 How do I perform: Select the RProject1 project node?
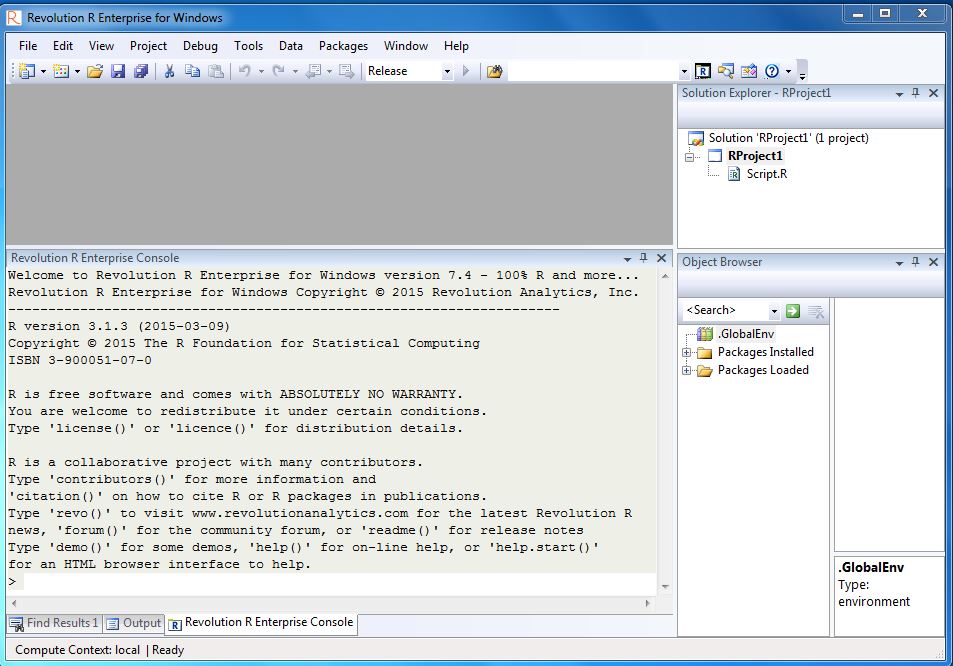click(755, 156)
